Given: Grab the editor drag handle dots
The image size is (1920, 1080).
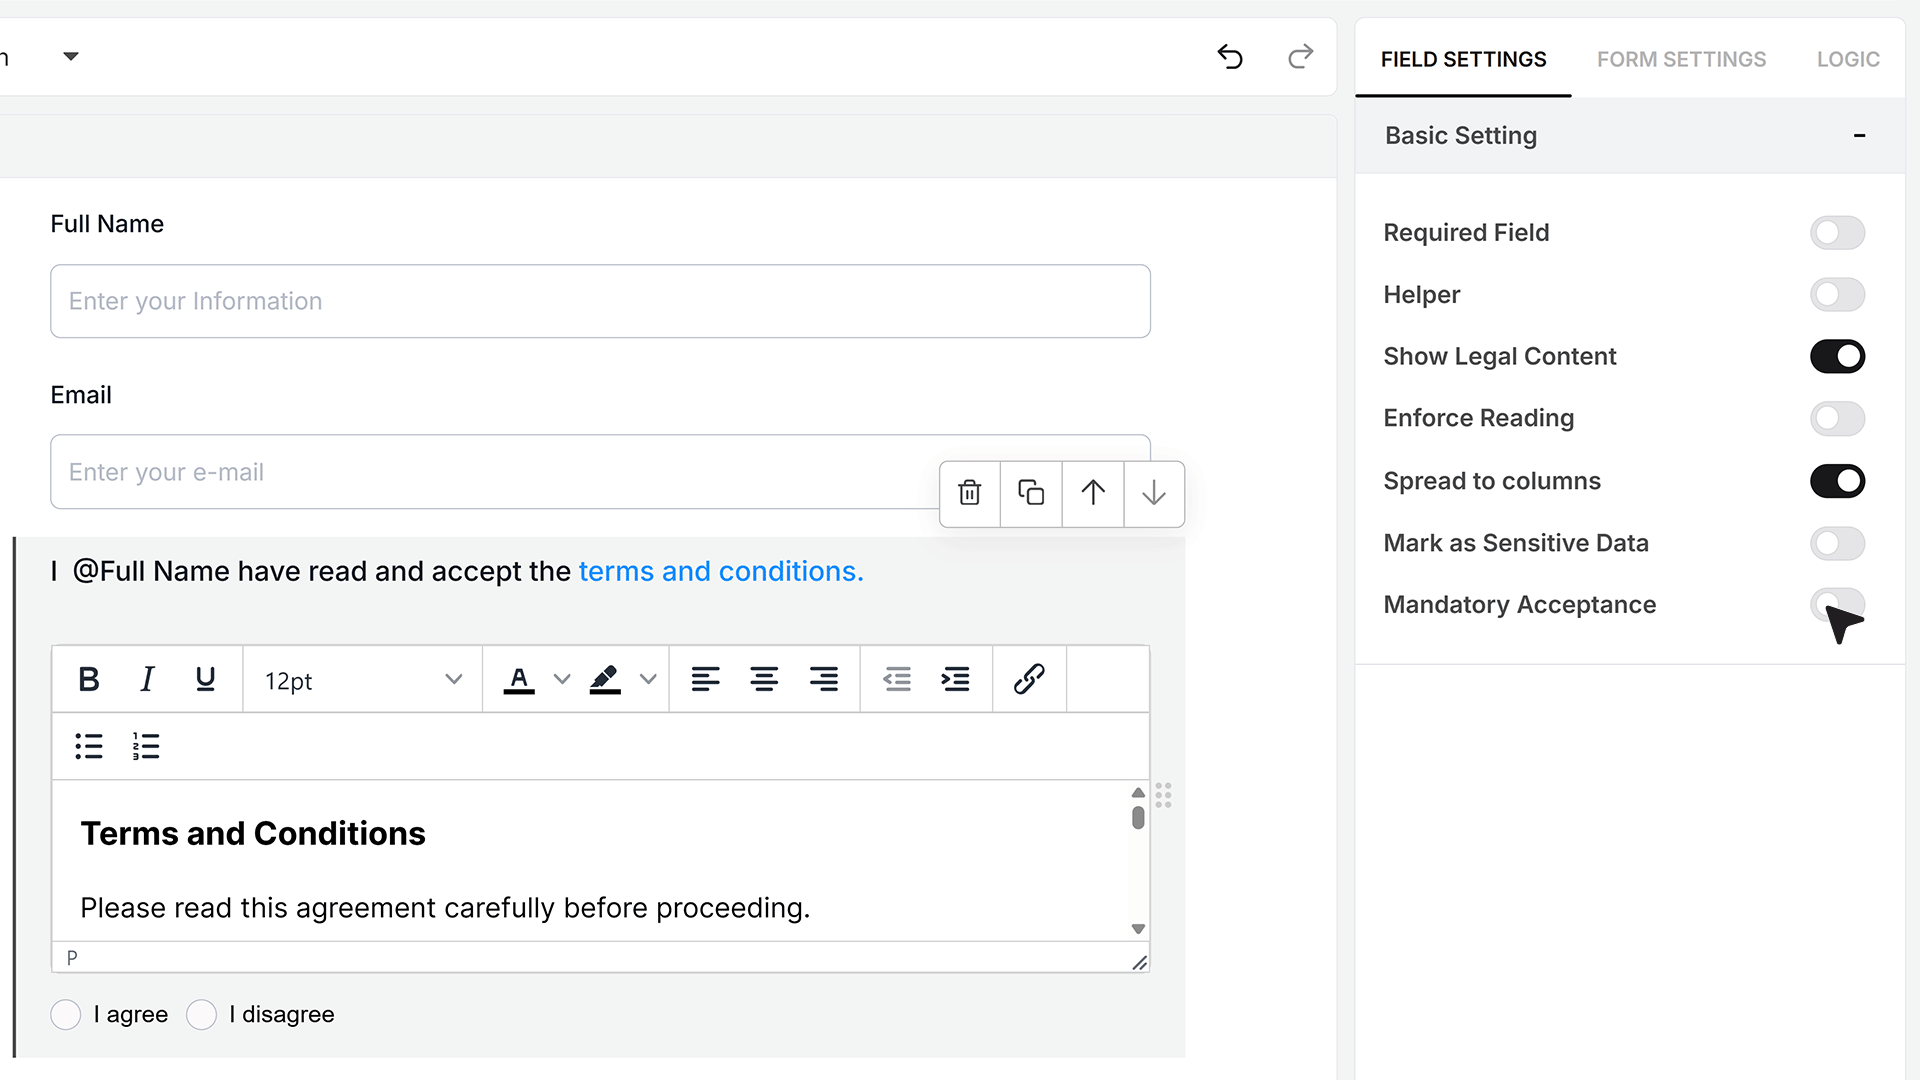Looking at the screenshot, I should click(1163, 795).
